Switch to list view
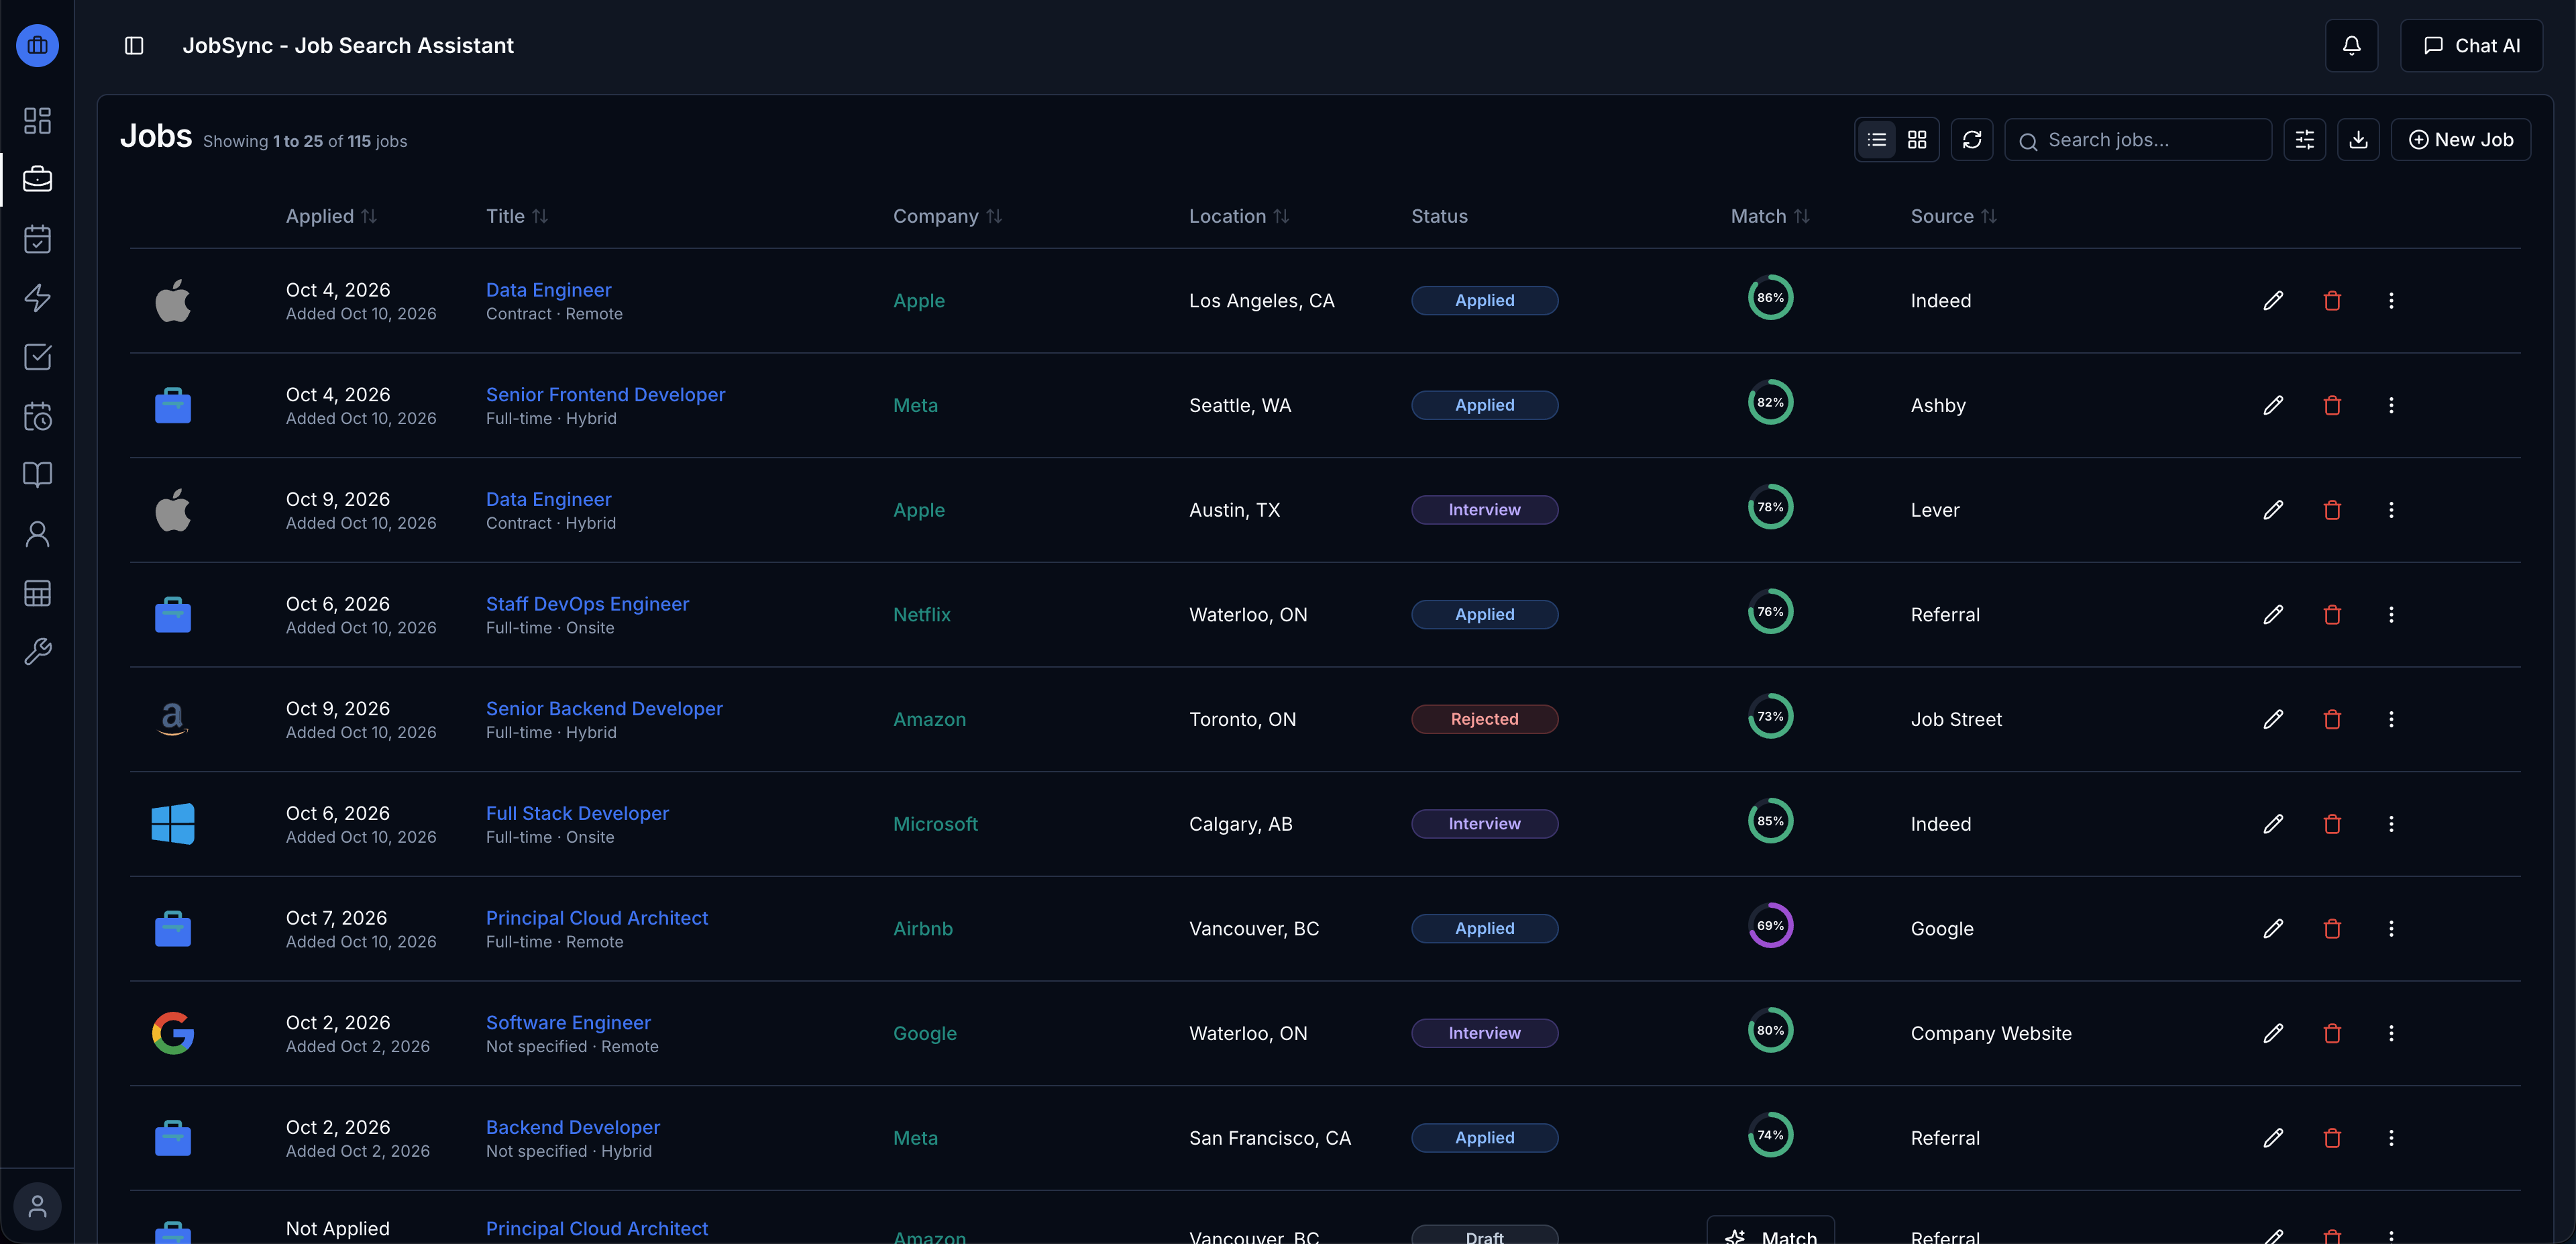2576x1244 pixels. [x=1877, y=140]
